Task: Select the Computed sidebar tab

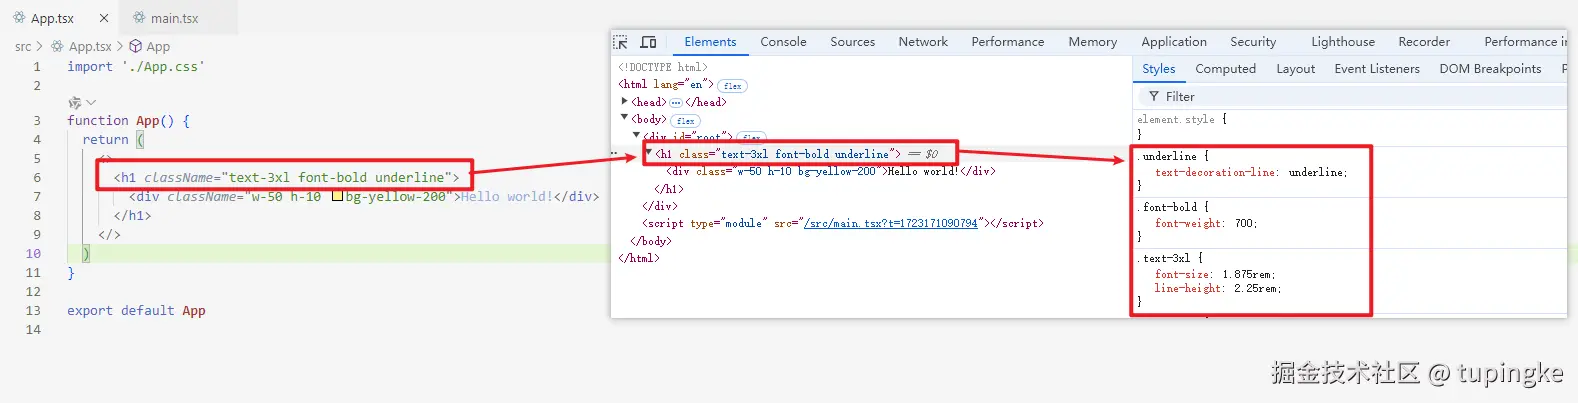Action: (x=1225, y=69)
